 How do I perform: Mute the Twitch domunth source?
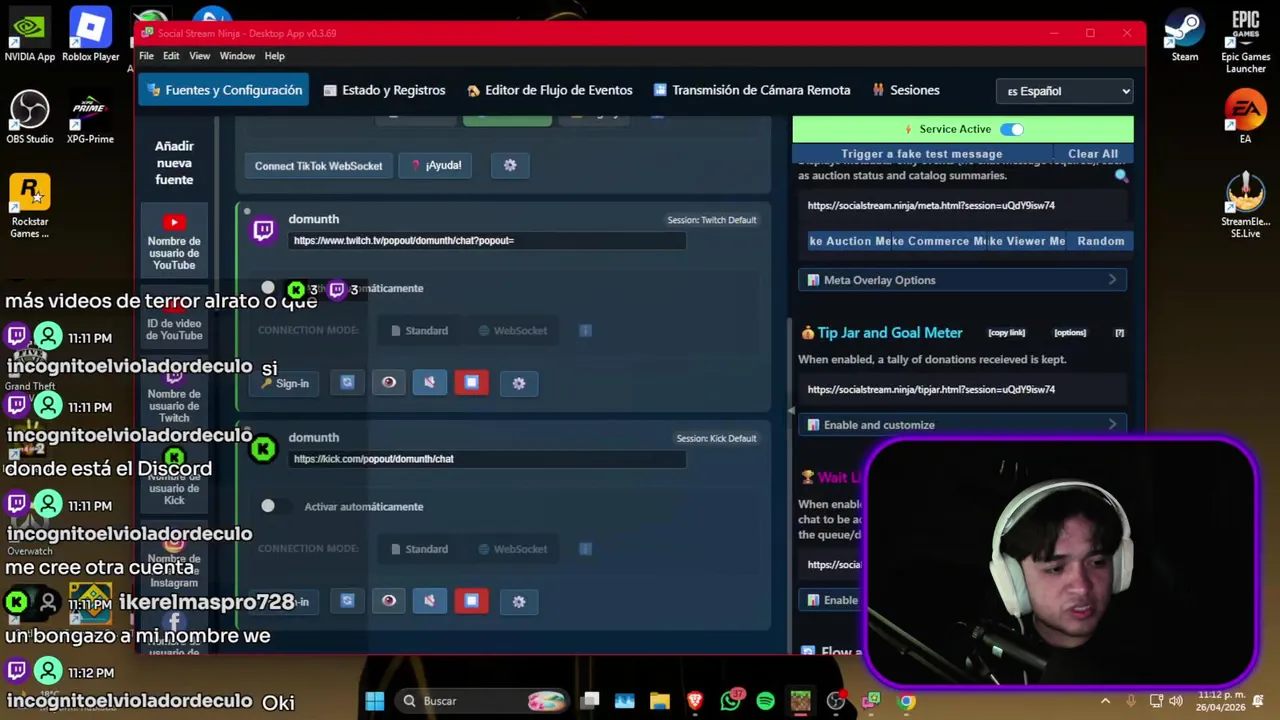429,382
